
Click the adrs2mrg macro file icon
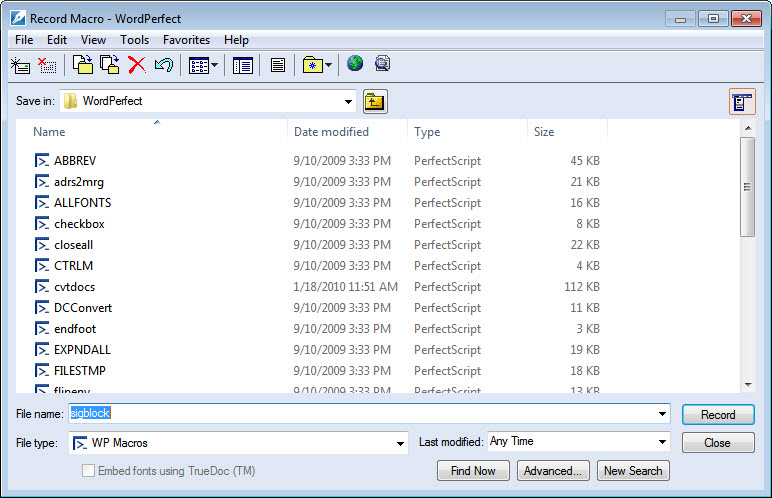pos(42,182)
